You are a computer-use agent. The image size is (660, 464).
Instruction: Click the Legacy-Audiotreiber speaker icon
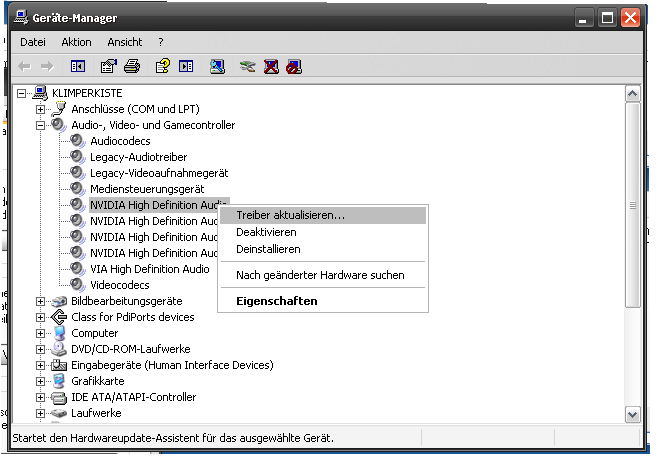tap(77, 157)
